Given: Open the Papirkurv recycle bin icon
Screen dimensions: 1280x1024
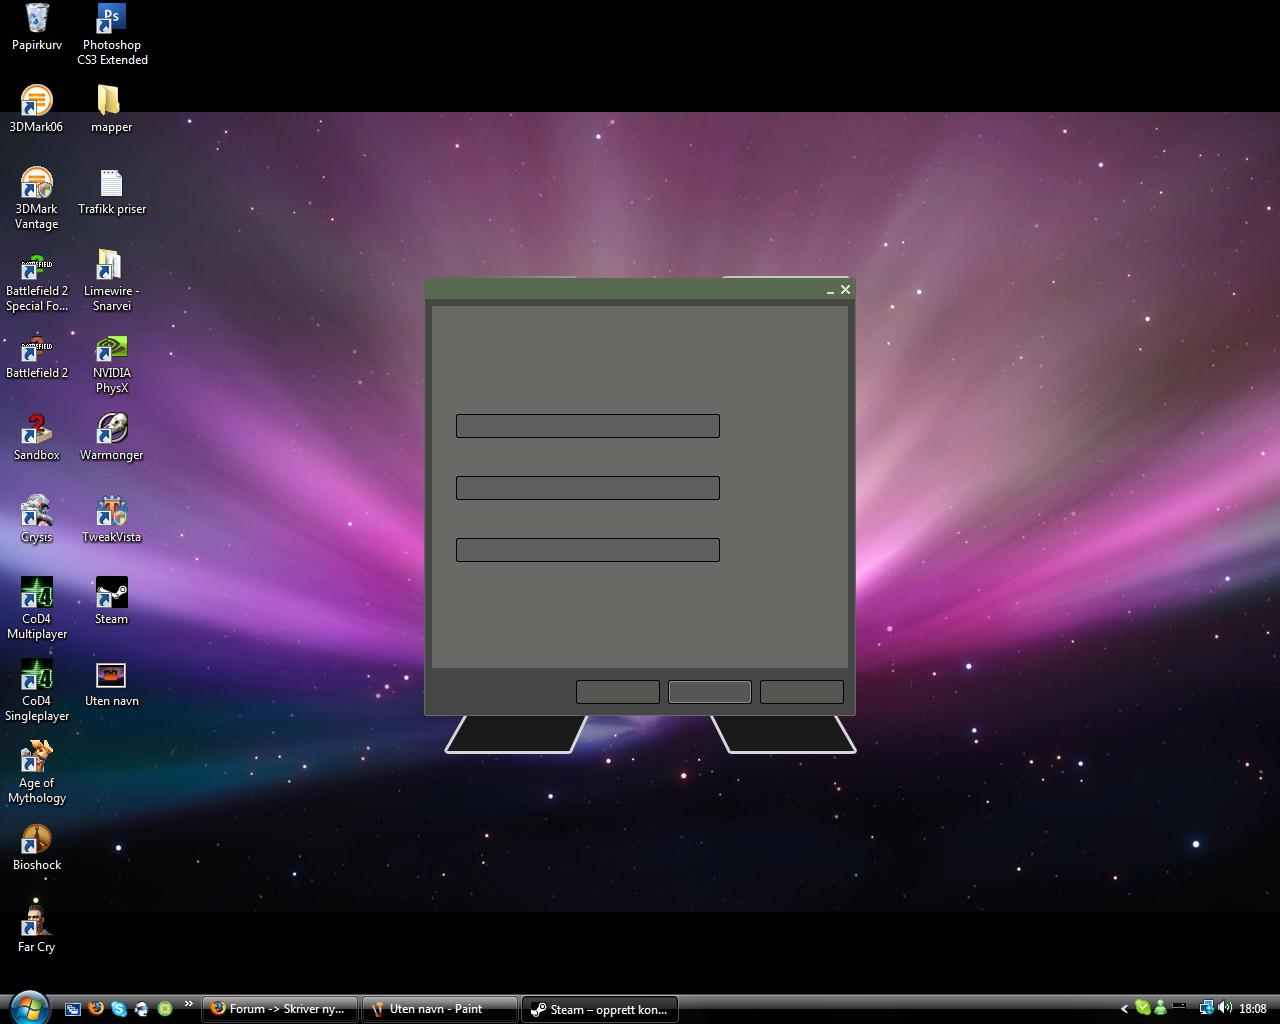Looking at the screenshot, I should [37, 27].
